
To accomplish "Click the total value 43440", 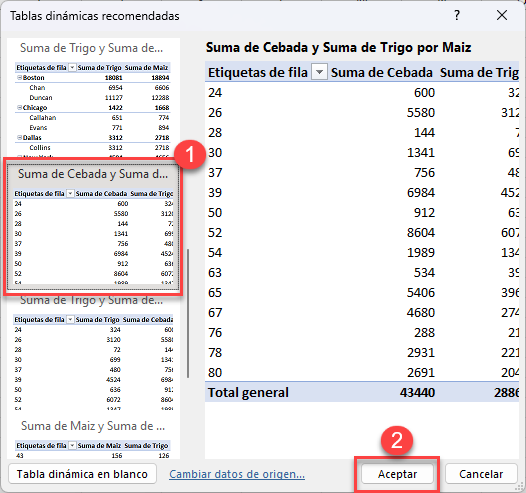I will pyautogui.click(x=417, y=392).
